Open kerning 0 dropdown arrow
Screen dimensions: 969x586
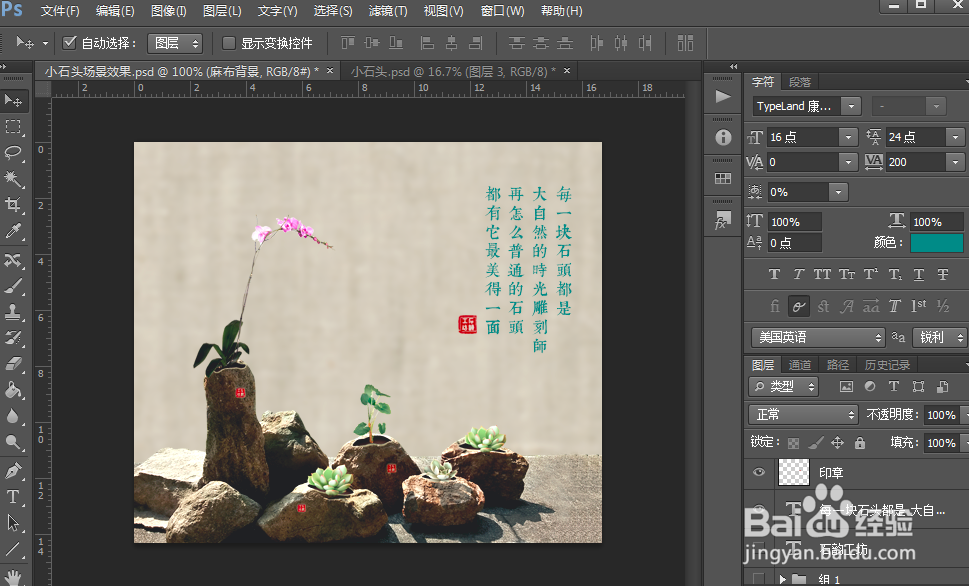[848, 162]
